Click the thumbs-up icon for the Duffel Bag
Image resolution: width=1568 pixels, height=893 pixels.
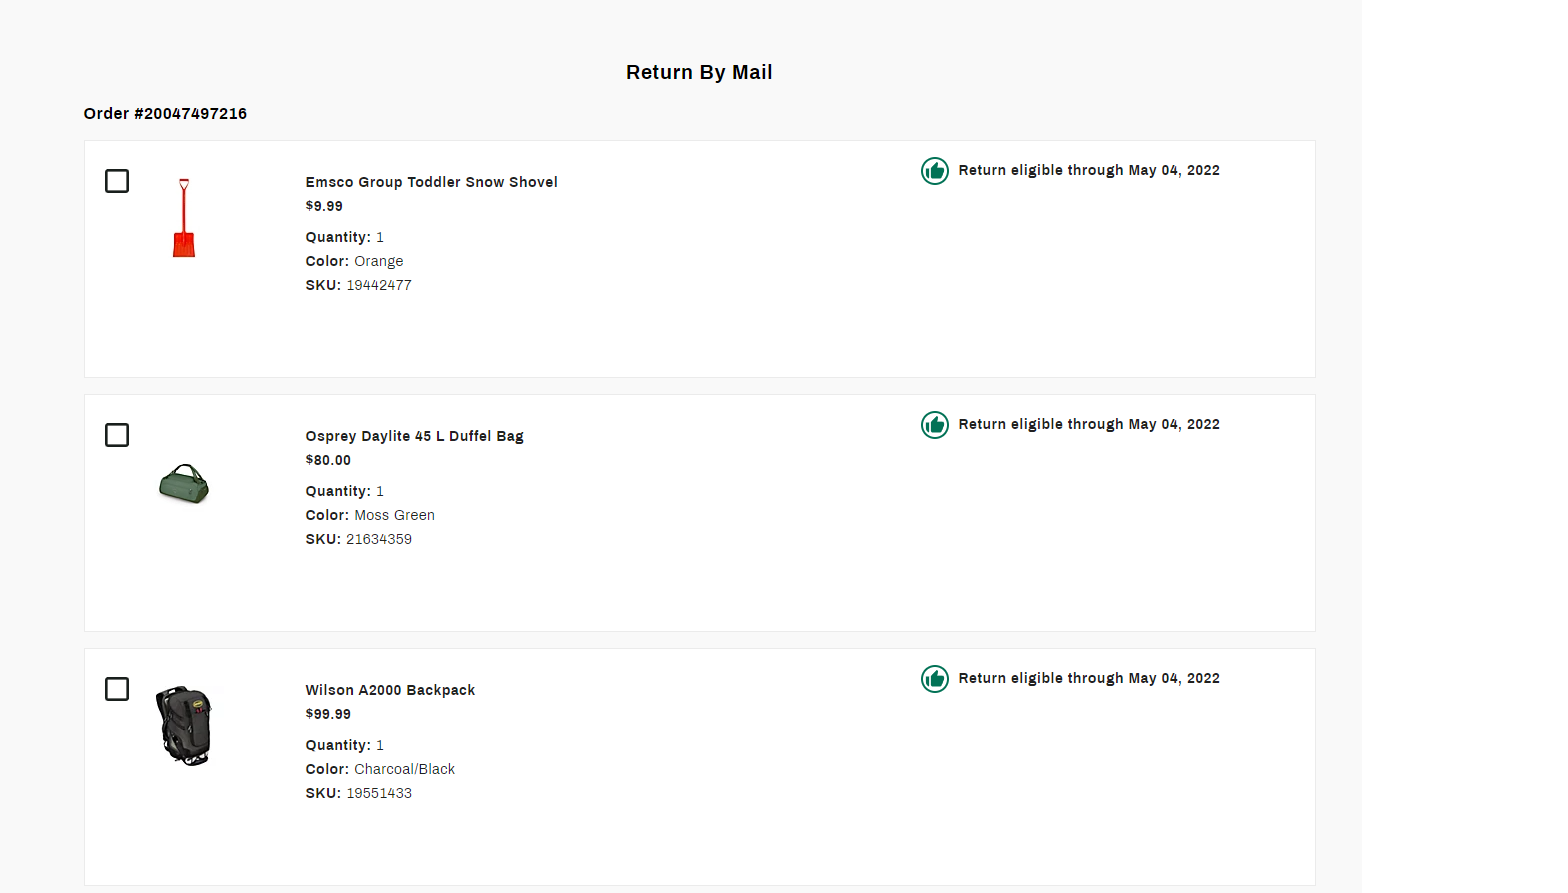[x=935, y=425]
